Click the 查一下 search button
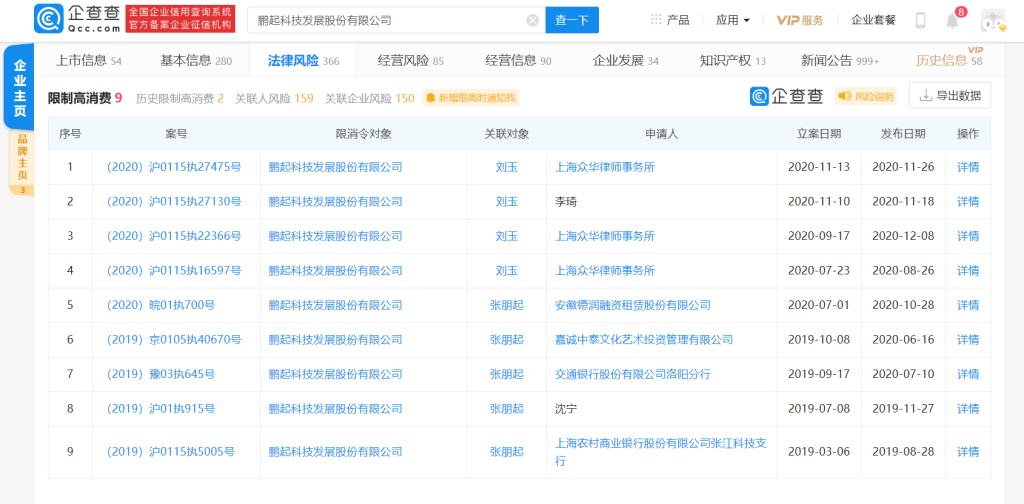 (572, 20)
